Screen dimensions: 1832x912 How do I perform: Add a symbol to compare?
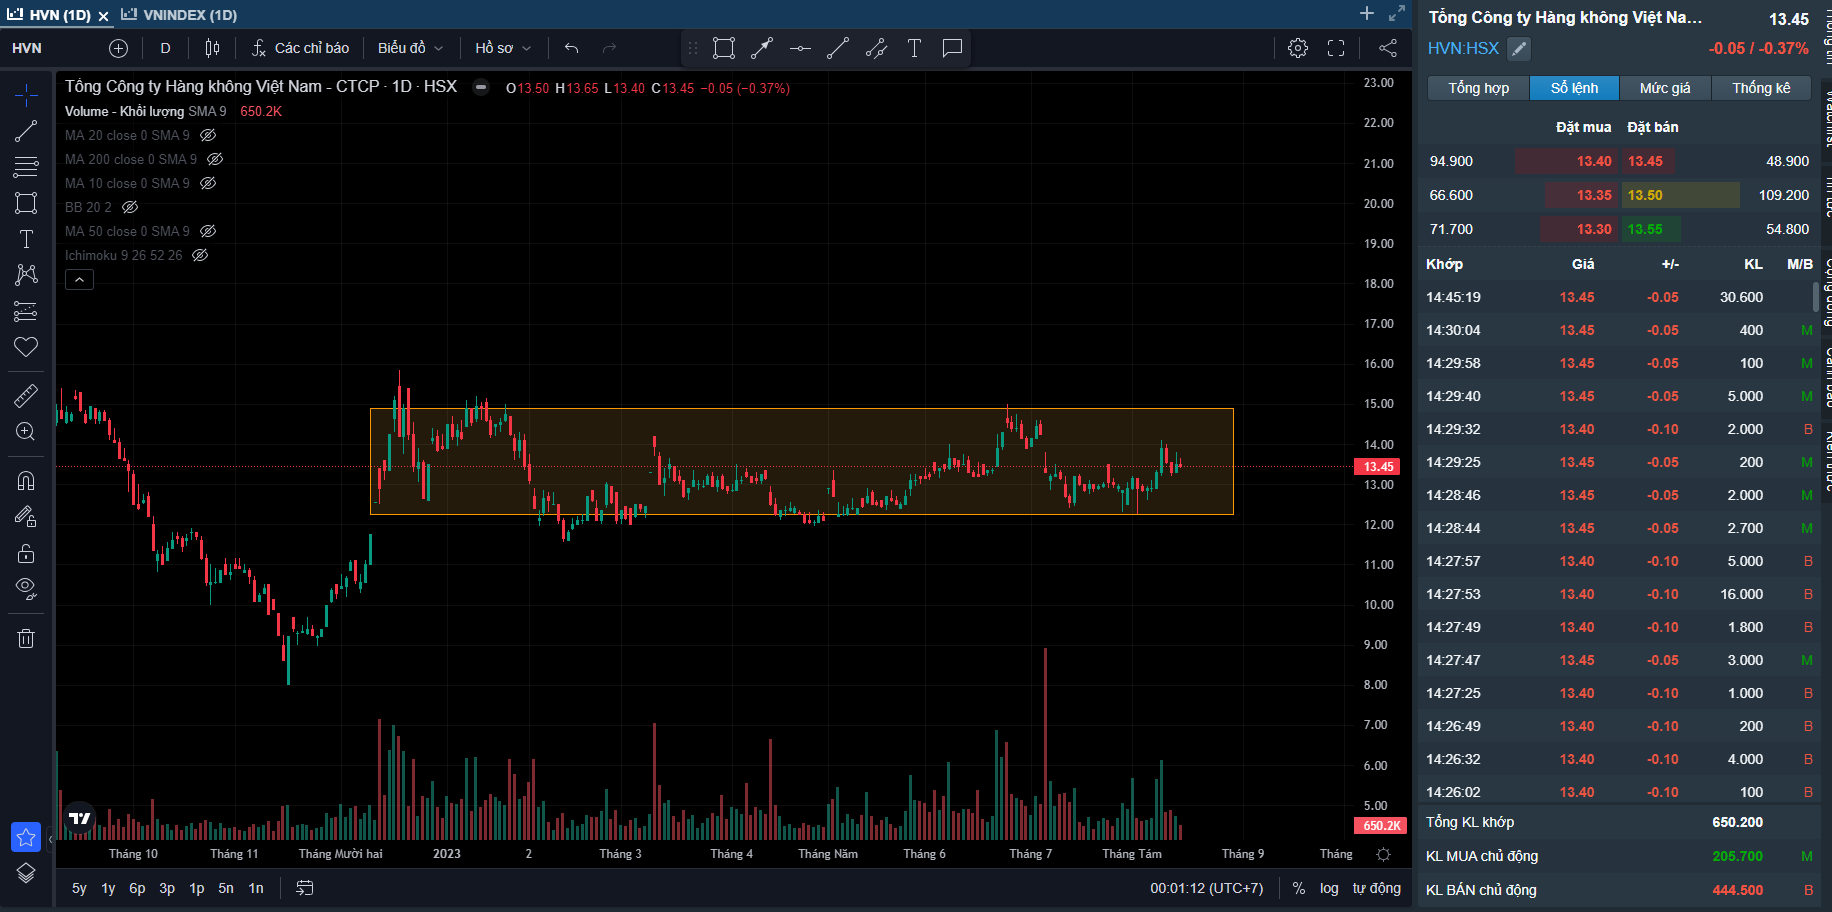[x=118, y=48]
